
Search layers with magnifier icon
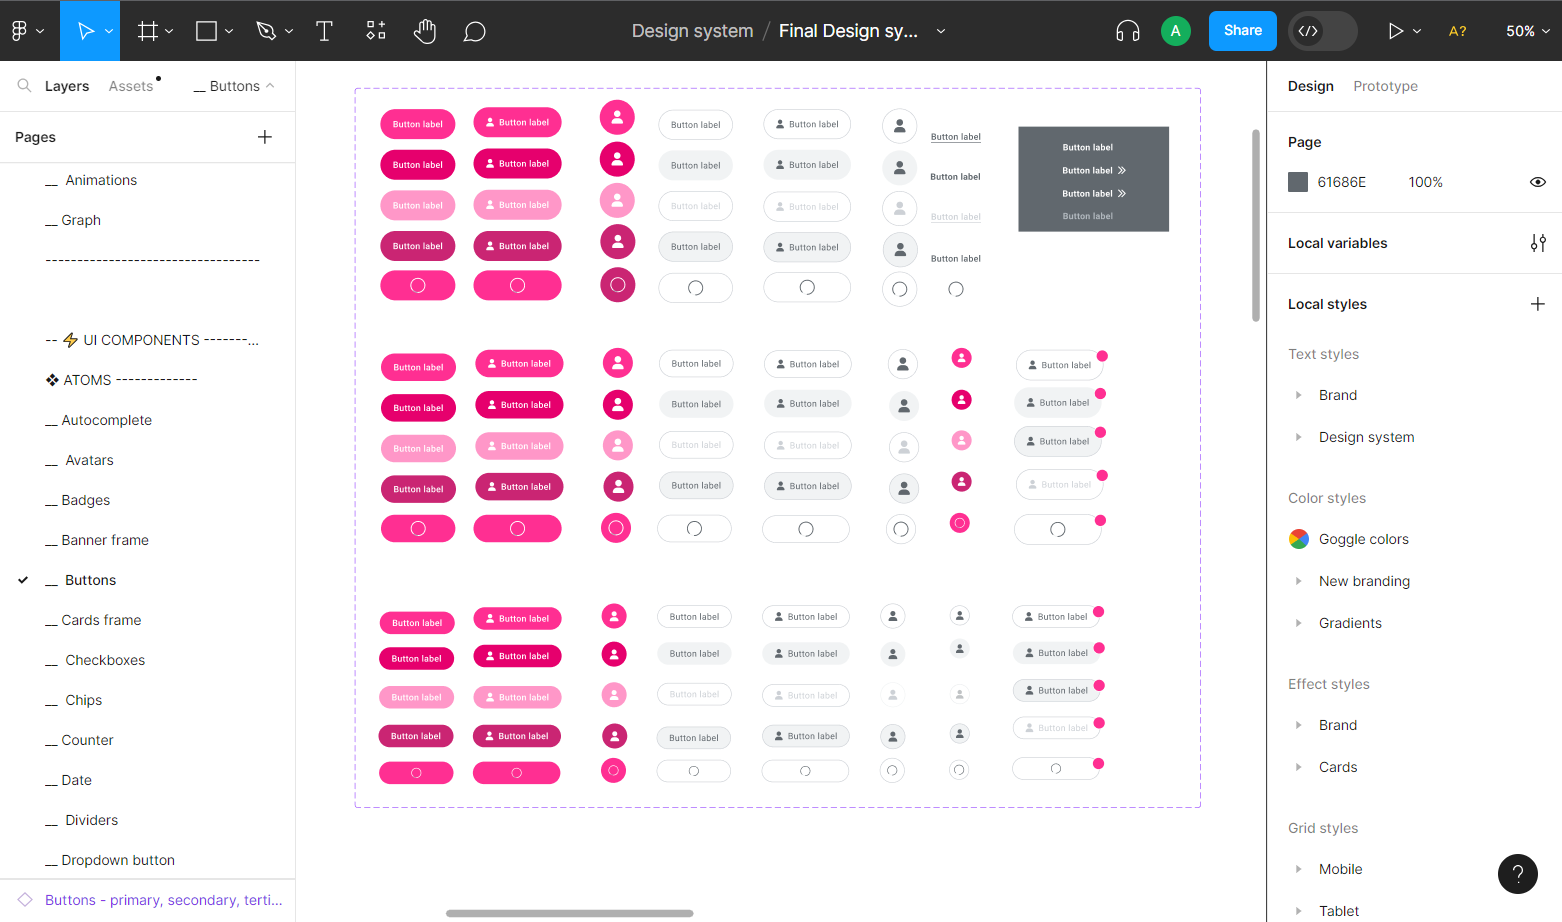pyautogui.click(x=24, y=86)
